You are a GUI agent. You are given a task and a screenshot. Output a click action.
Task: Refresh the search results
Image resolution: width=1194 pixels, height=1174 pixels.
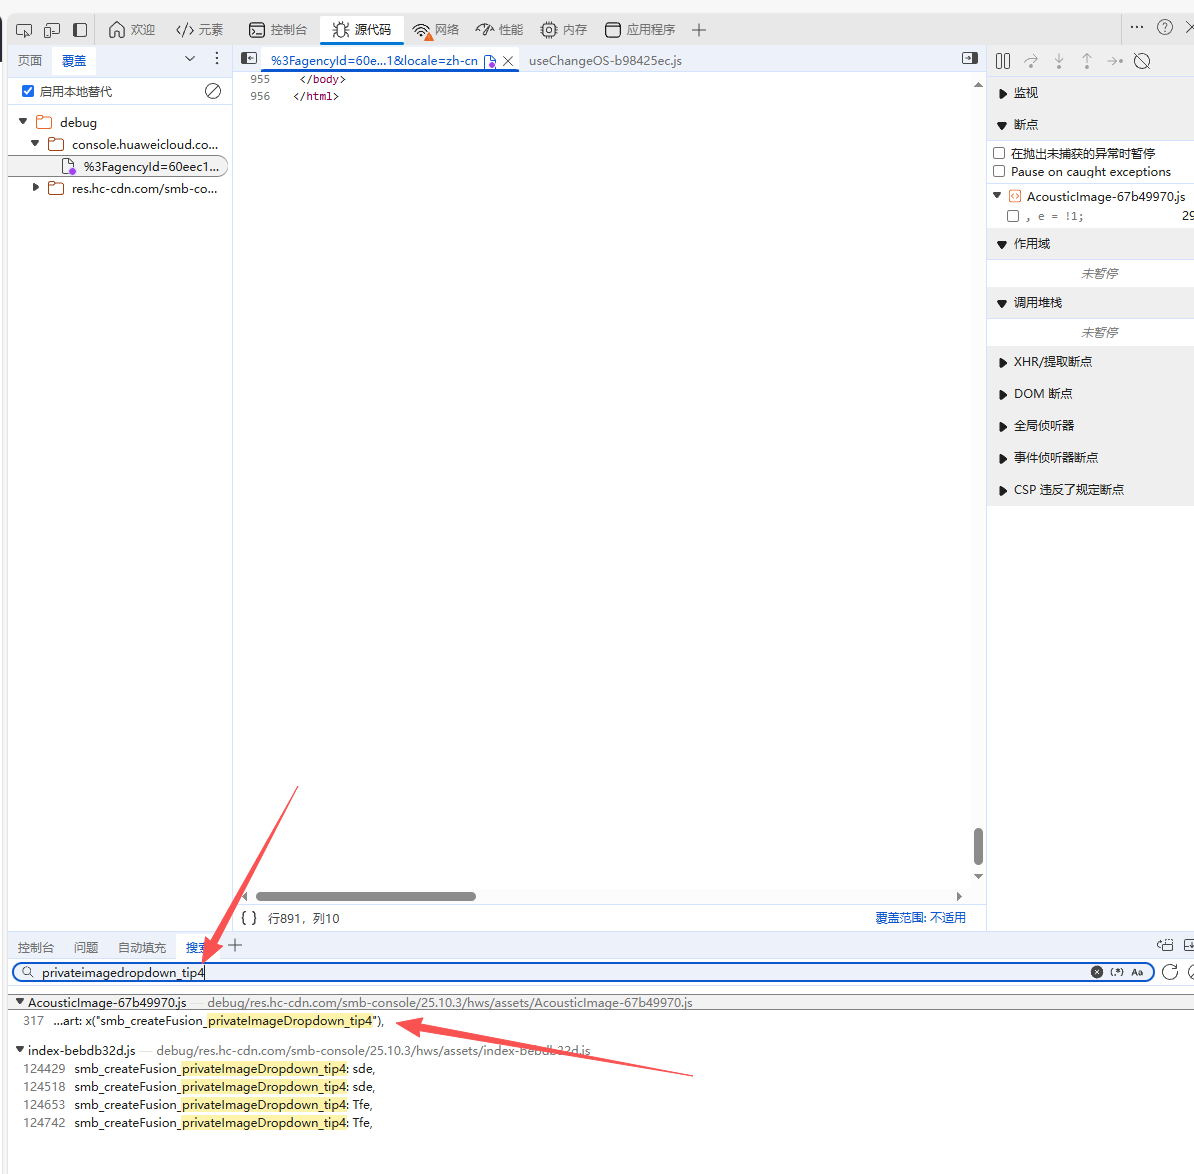tap(1170, 972)
